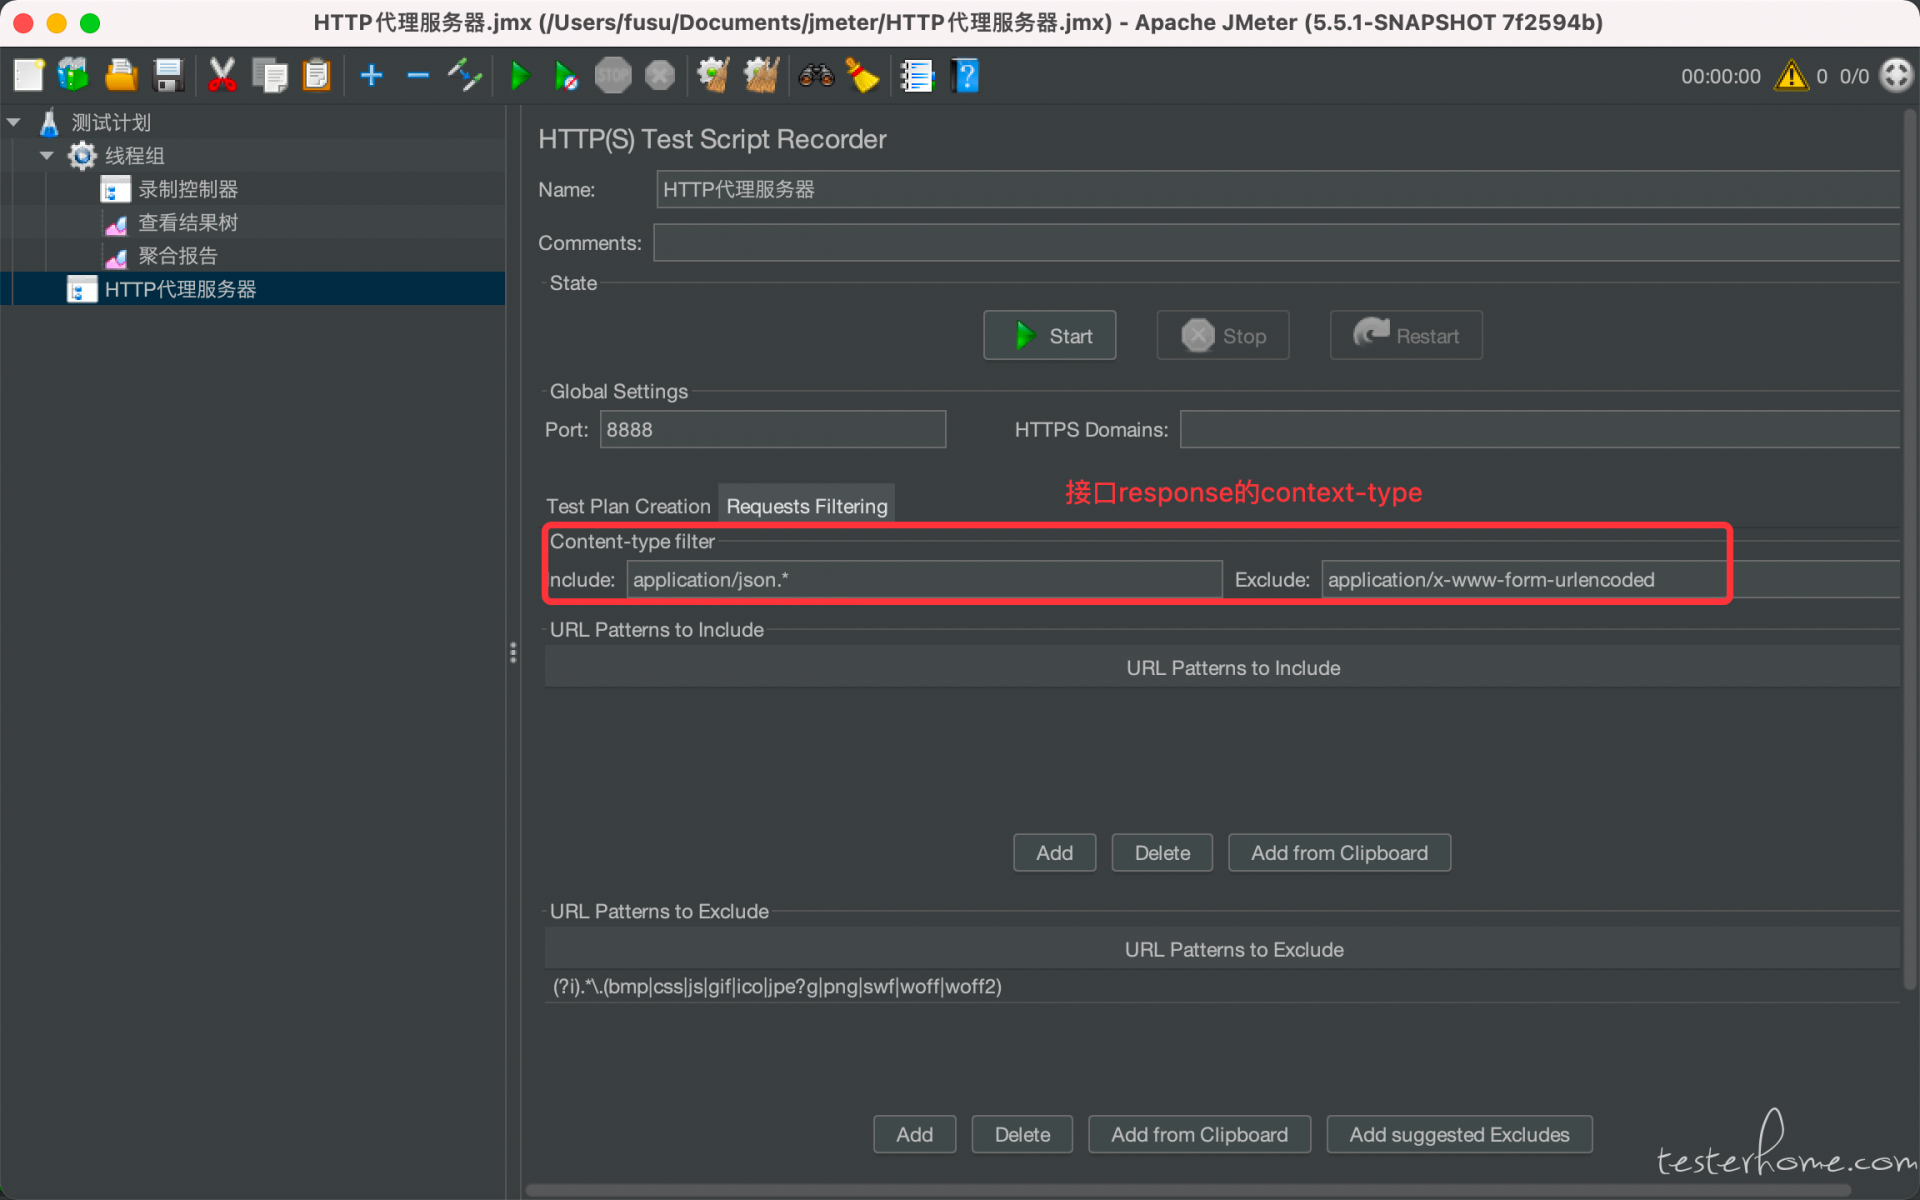Click the toolbar Stop test icon
Screen dimensions: 1920x1200
click(613, 76)
